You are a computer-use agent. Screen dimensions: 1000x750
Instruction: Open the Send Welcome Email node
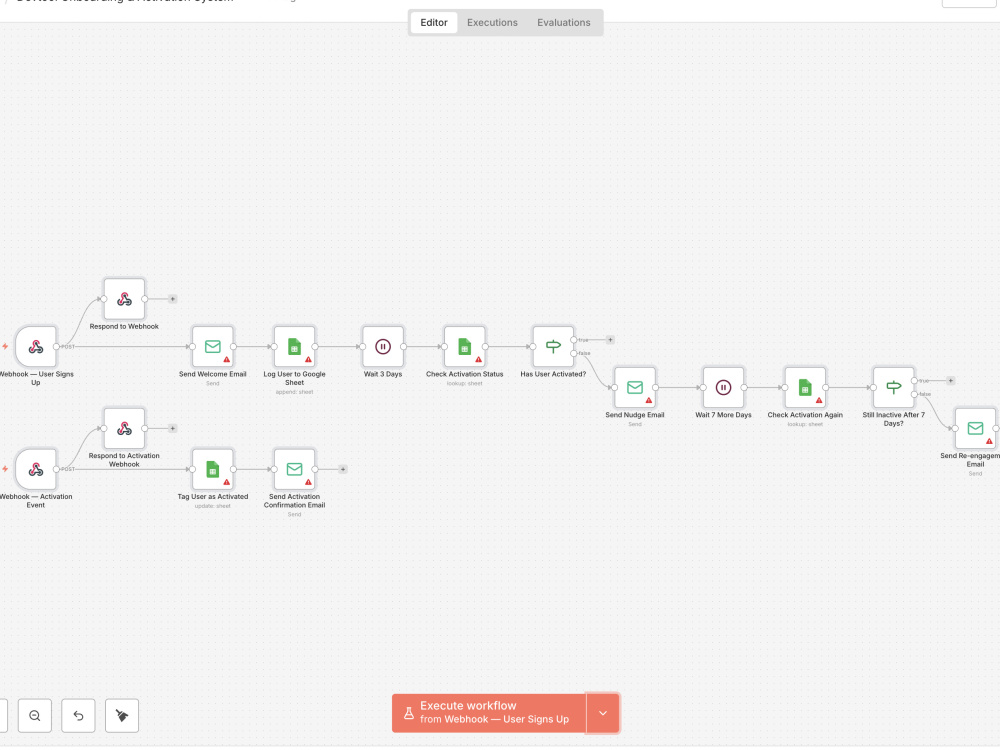pyautogui.click(x=212, y=346)
